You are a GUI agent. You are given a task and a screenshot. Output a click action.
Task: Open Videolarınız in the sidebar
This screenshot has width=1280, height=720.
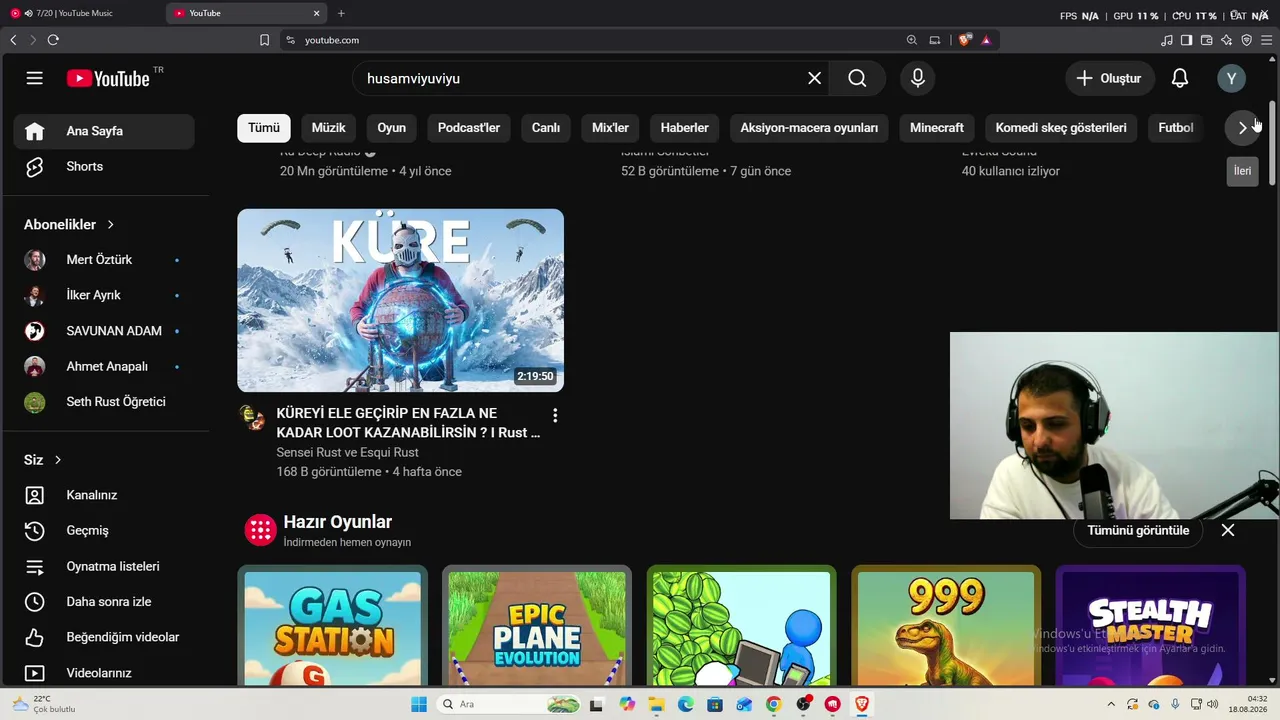[104, 673]
